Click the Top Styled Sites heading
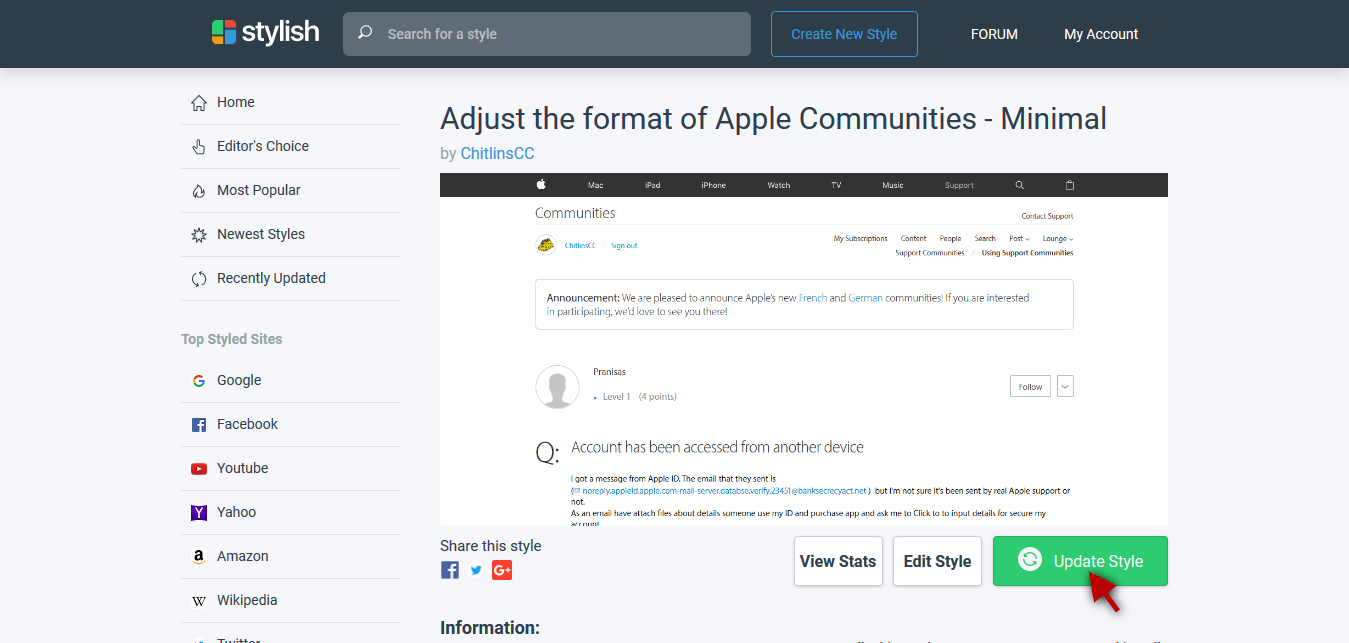This screenshot has width=1349, height=643. point(232,339)
